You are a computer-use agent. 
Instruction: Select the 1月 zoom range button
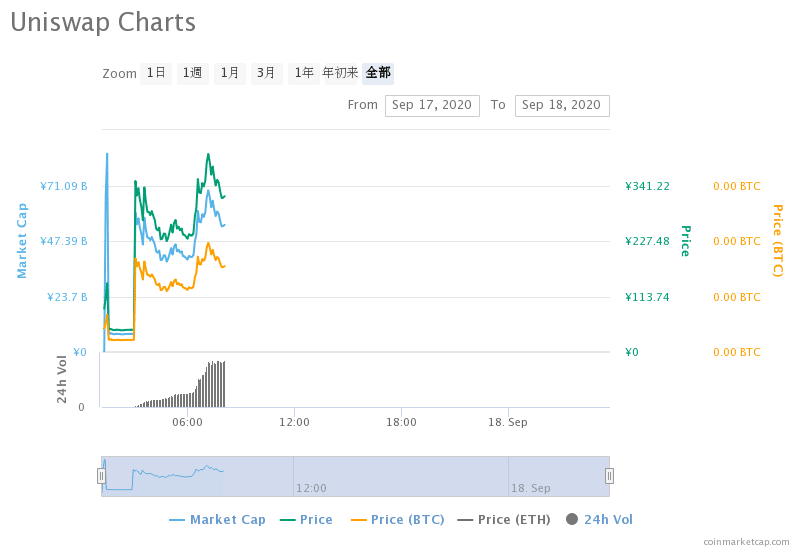[230, 73]
